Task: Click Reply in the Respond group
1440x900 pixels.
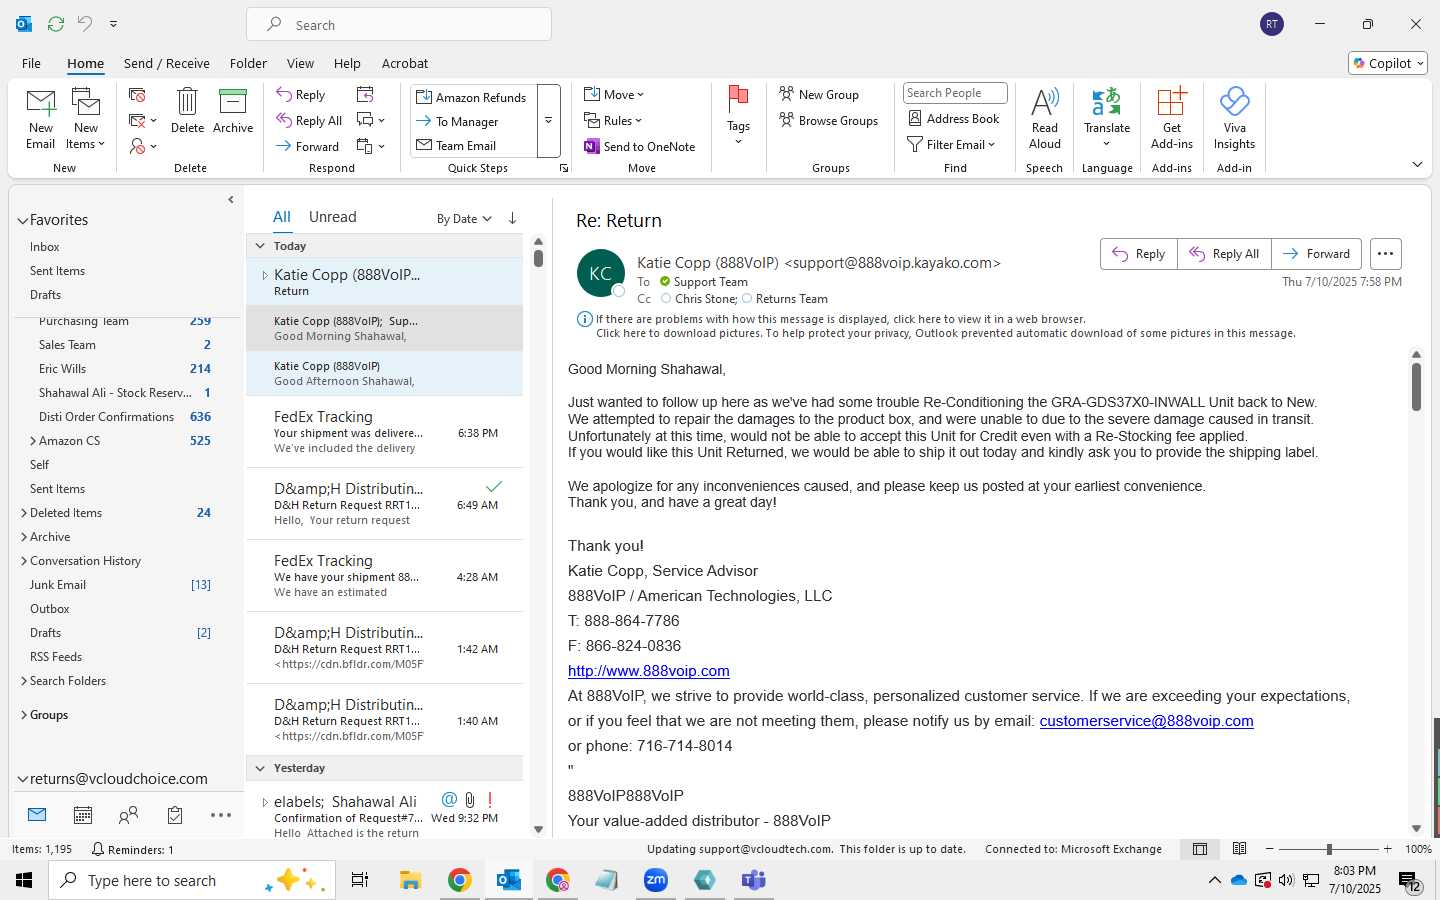Action: pos(301,95)
